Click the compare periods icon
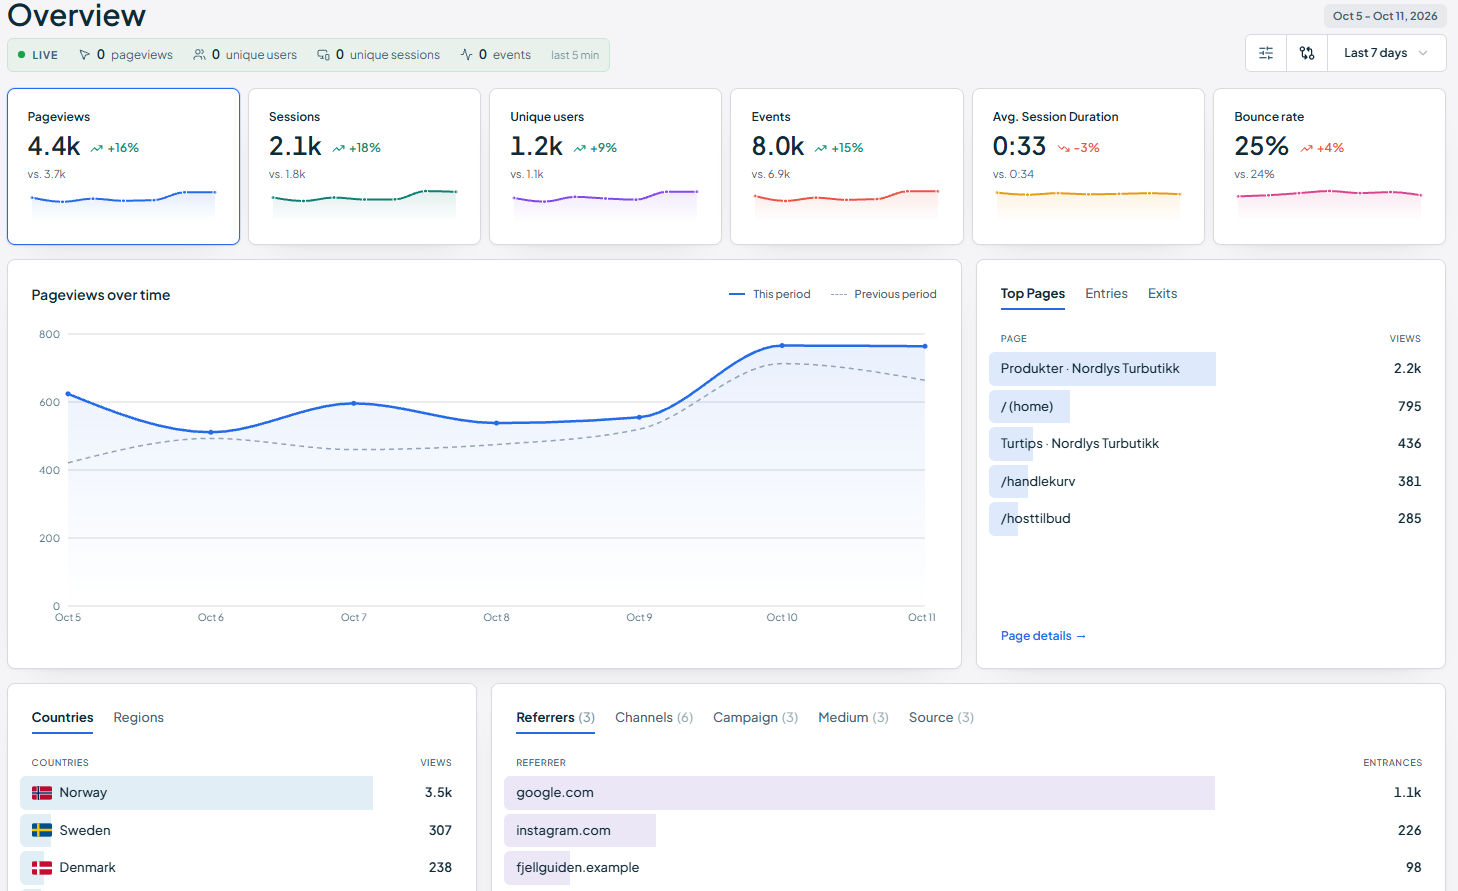 [x=1307, y=53]
